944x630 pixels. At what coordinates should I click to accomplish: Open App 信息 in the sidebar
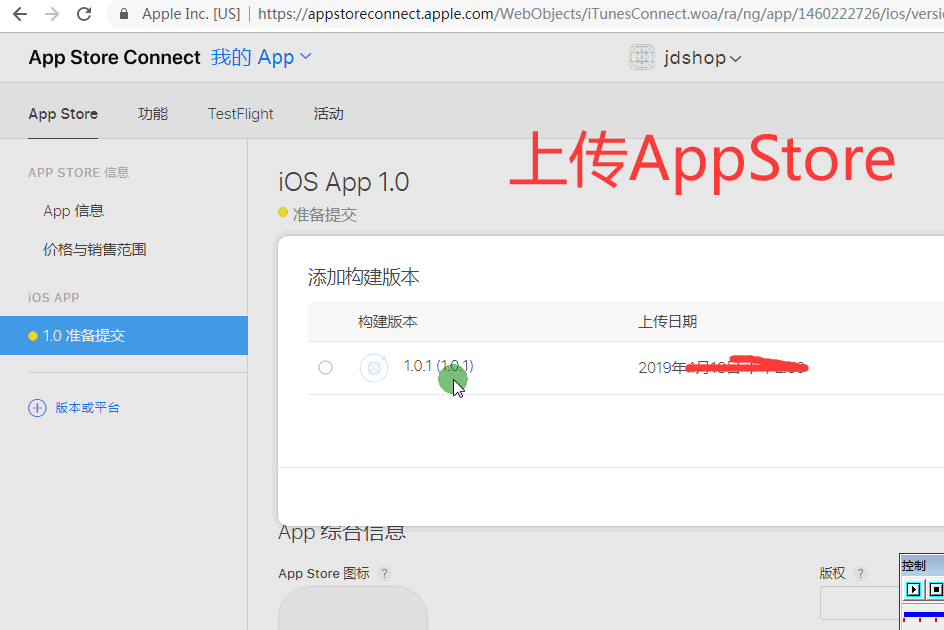tap(73, 211)
